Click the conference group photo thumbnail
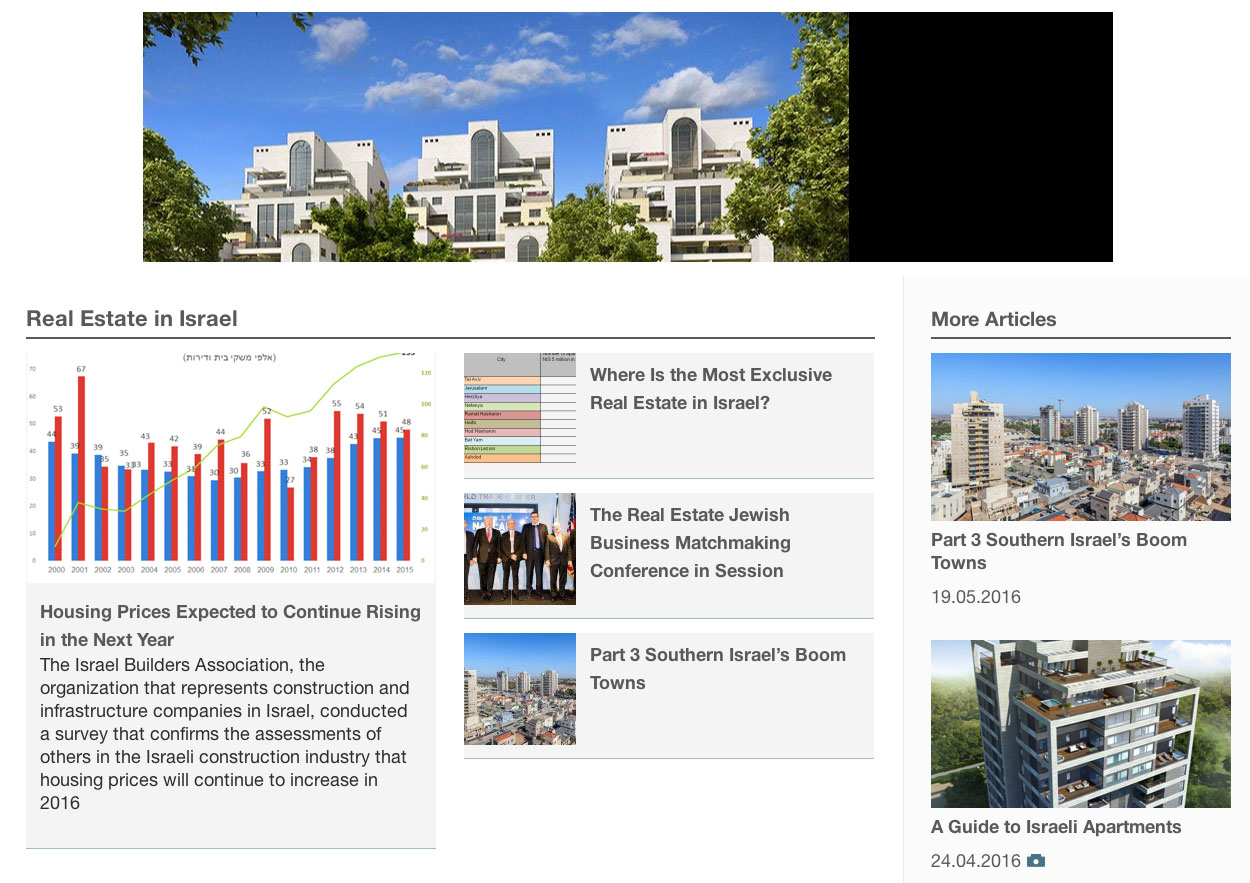The width and height of the screenshot is (1250, 883). click(x=519, y=548)
